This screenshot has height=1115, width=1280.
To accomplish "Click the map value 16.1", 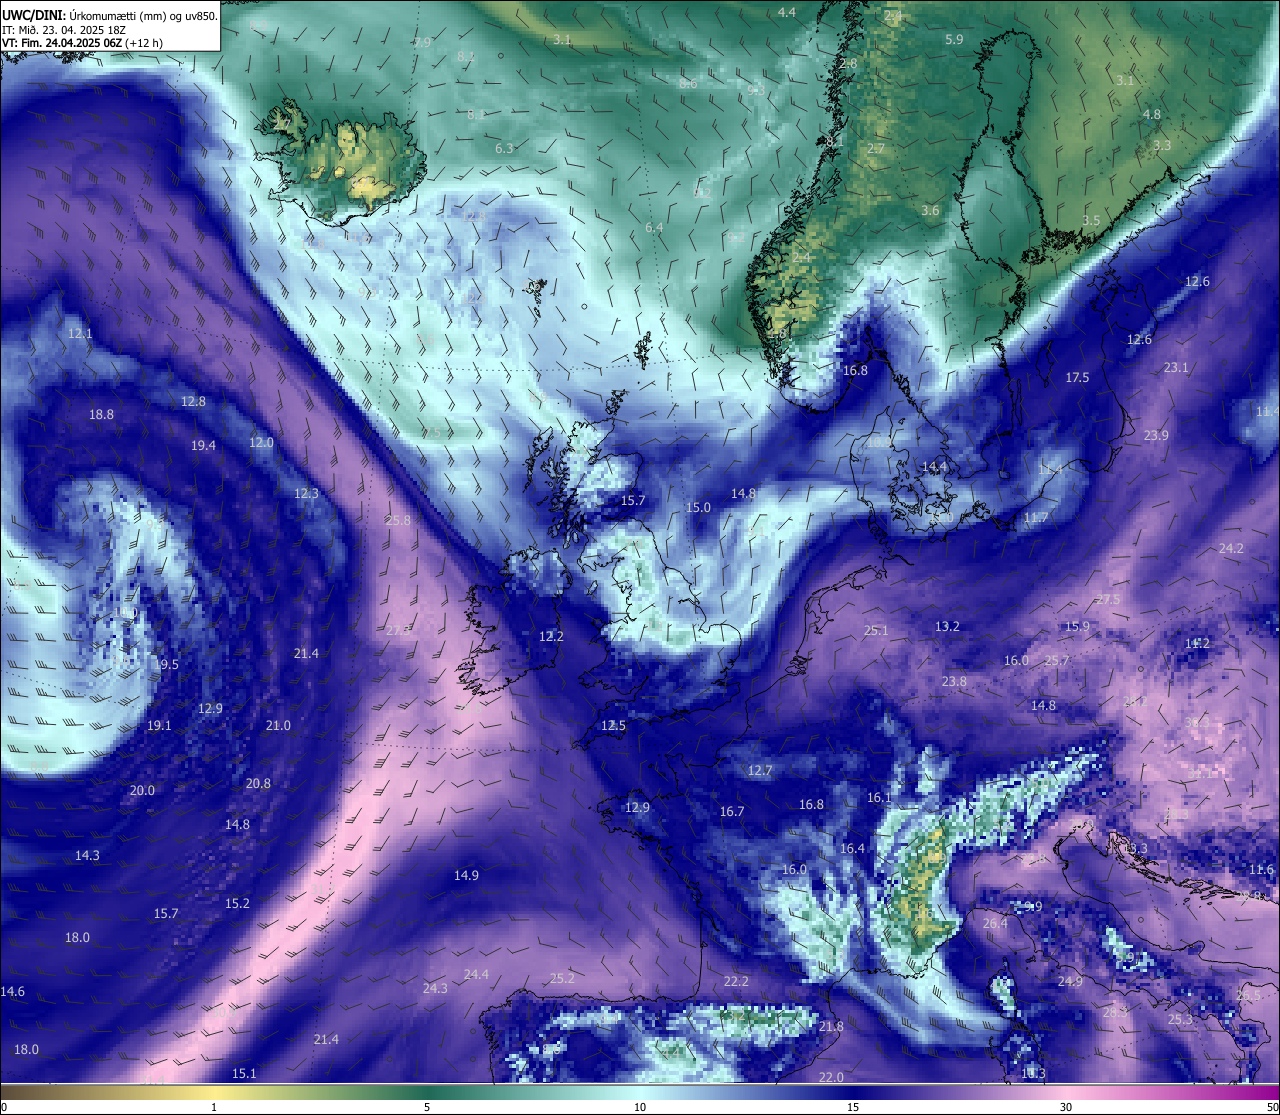I will 879,797.
